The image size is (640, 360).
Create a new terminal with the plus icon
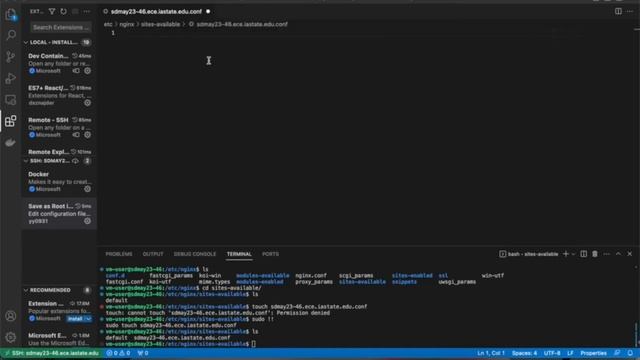pos(566,254)
